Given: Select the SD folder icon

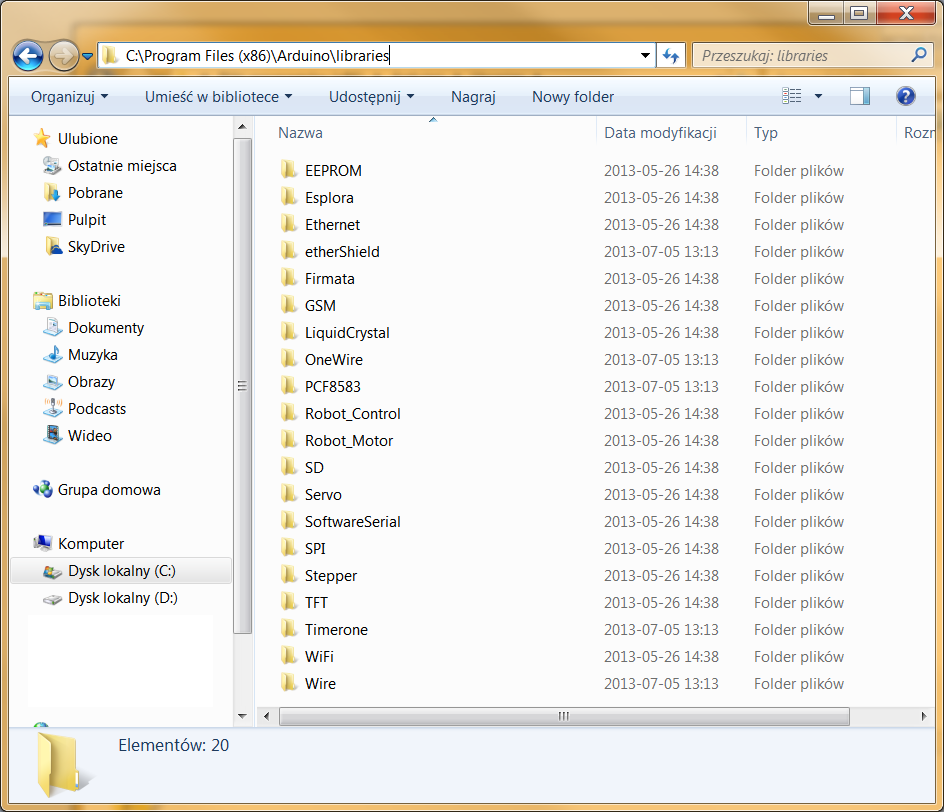Looking at the screenshot, I should pos(289,468).
